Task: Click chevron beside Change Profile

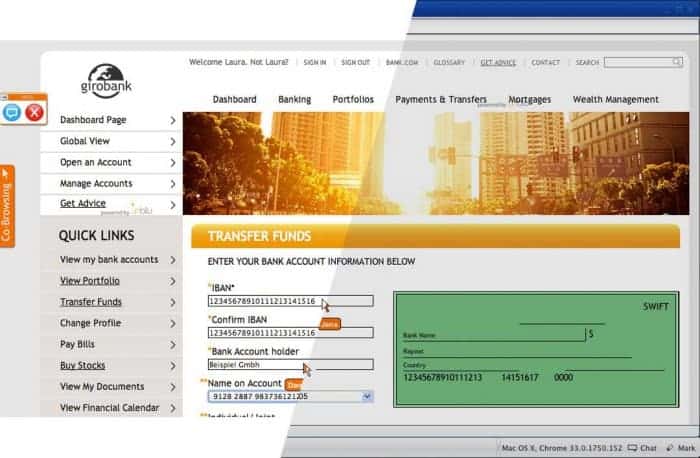Action: [x=173, y=324]
